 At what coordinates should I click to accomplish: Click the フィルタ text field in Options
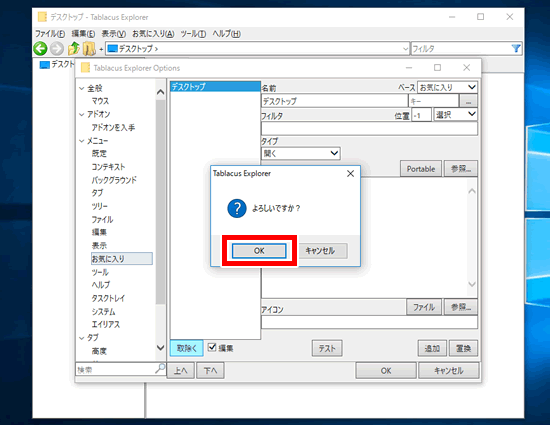(369, 129)
